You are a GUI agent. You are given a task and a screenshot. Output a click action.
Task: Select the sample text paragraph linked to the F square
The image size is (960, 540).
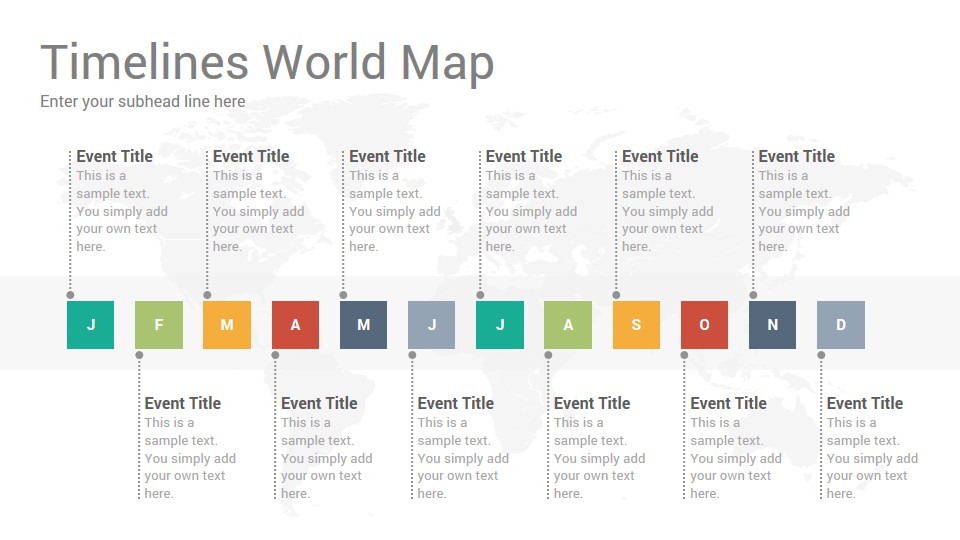point(190,458)
